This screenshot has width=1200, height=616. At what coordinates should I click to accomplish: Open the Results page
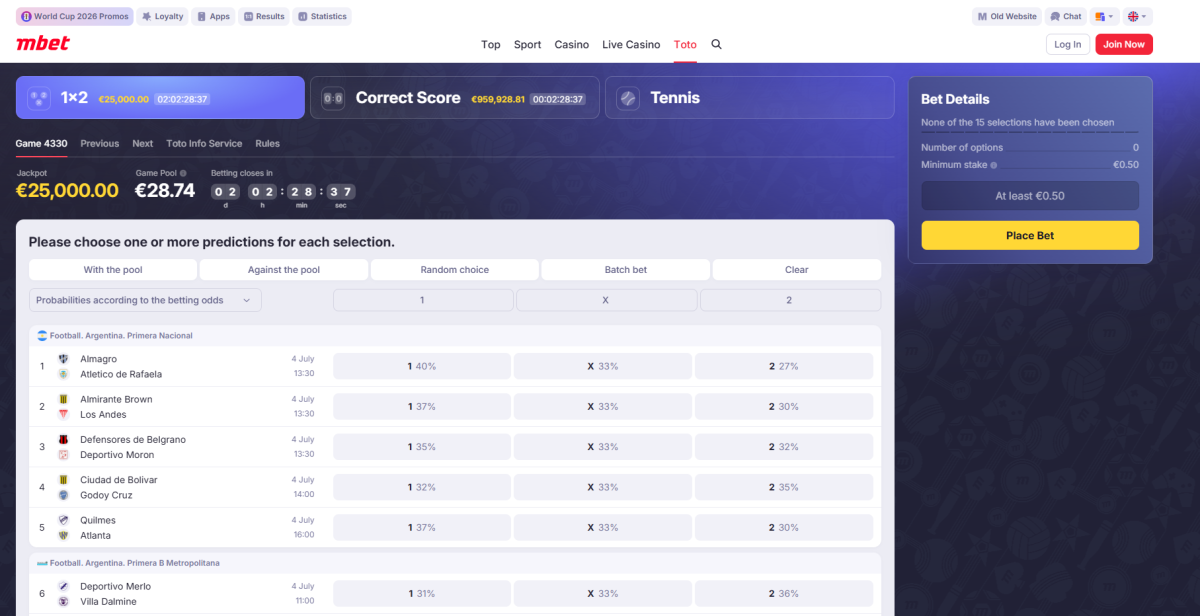[x=264, y=16]
